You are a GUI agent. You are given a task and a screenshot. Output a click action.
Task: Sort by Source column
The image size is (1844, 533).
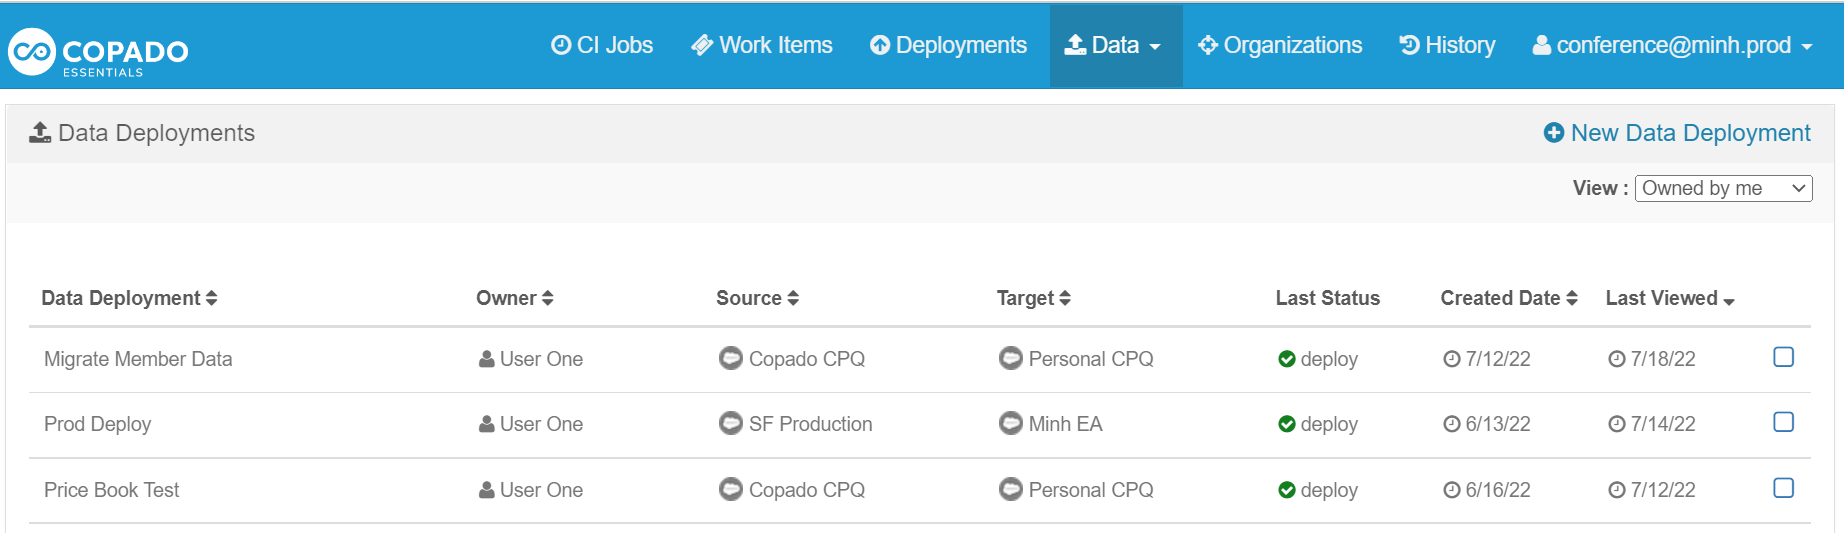757,298
